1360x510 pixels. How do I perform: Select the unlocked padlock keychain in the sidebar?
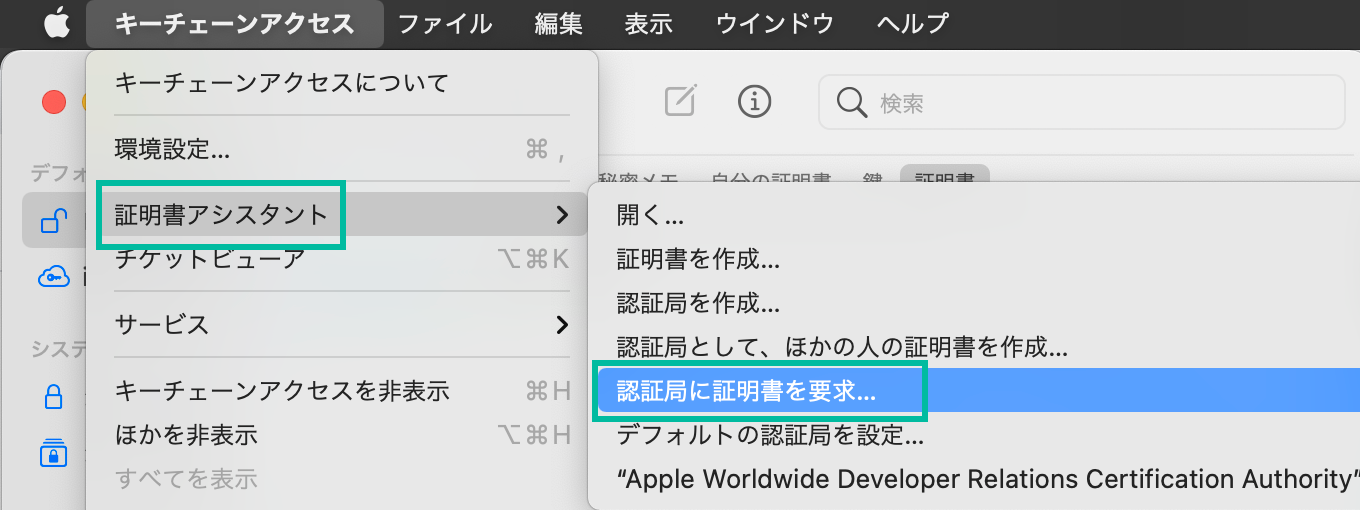[x=55, y=220]
